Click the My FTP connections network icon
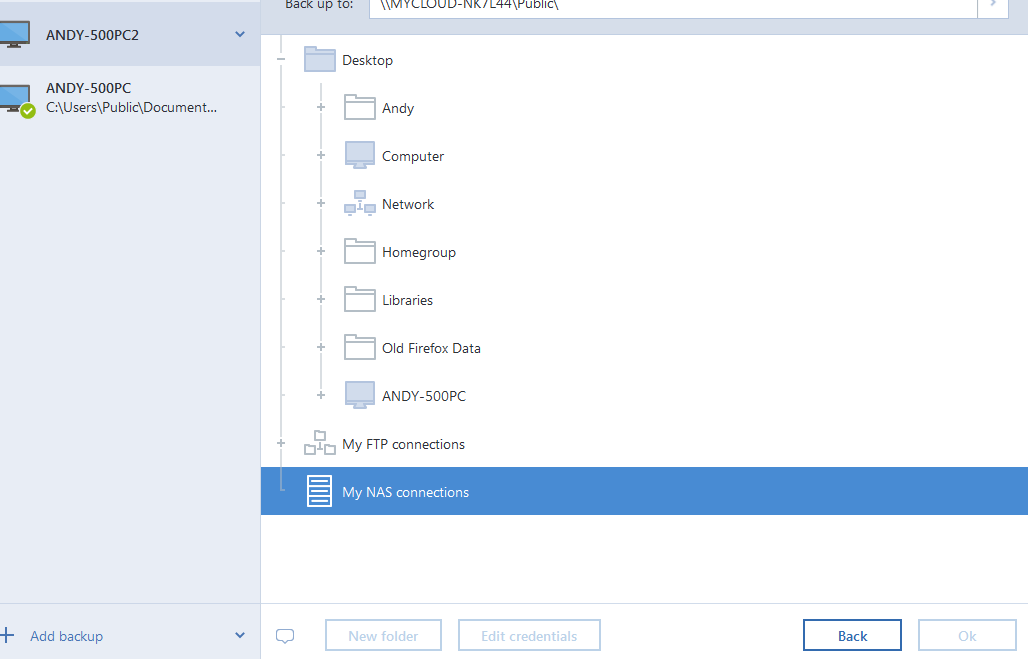 point(319,443)
